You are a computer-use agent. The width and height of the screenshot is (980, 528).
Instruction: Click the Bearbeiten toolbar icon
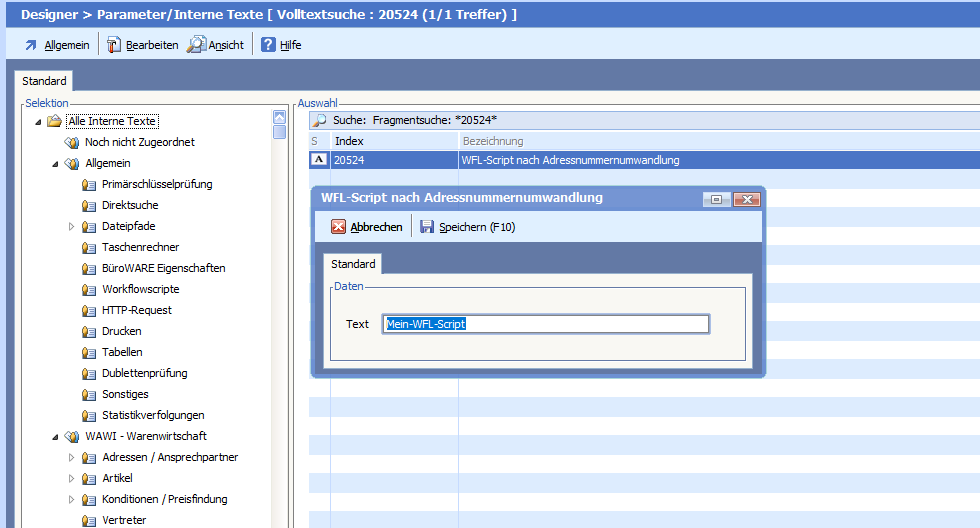114,45
